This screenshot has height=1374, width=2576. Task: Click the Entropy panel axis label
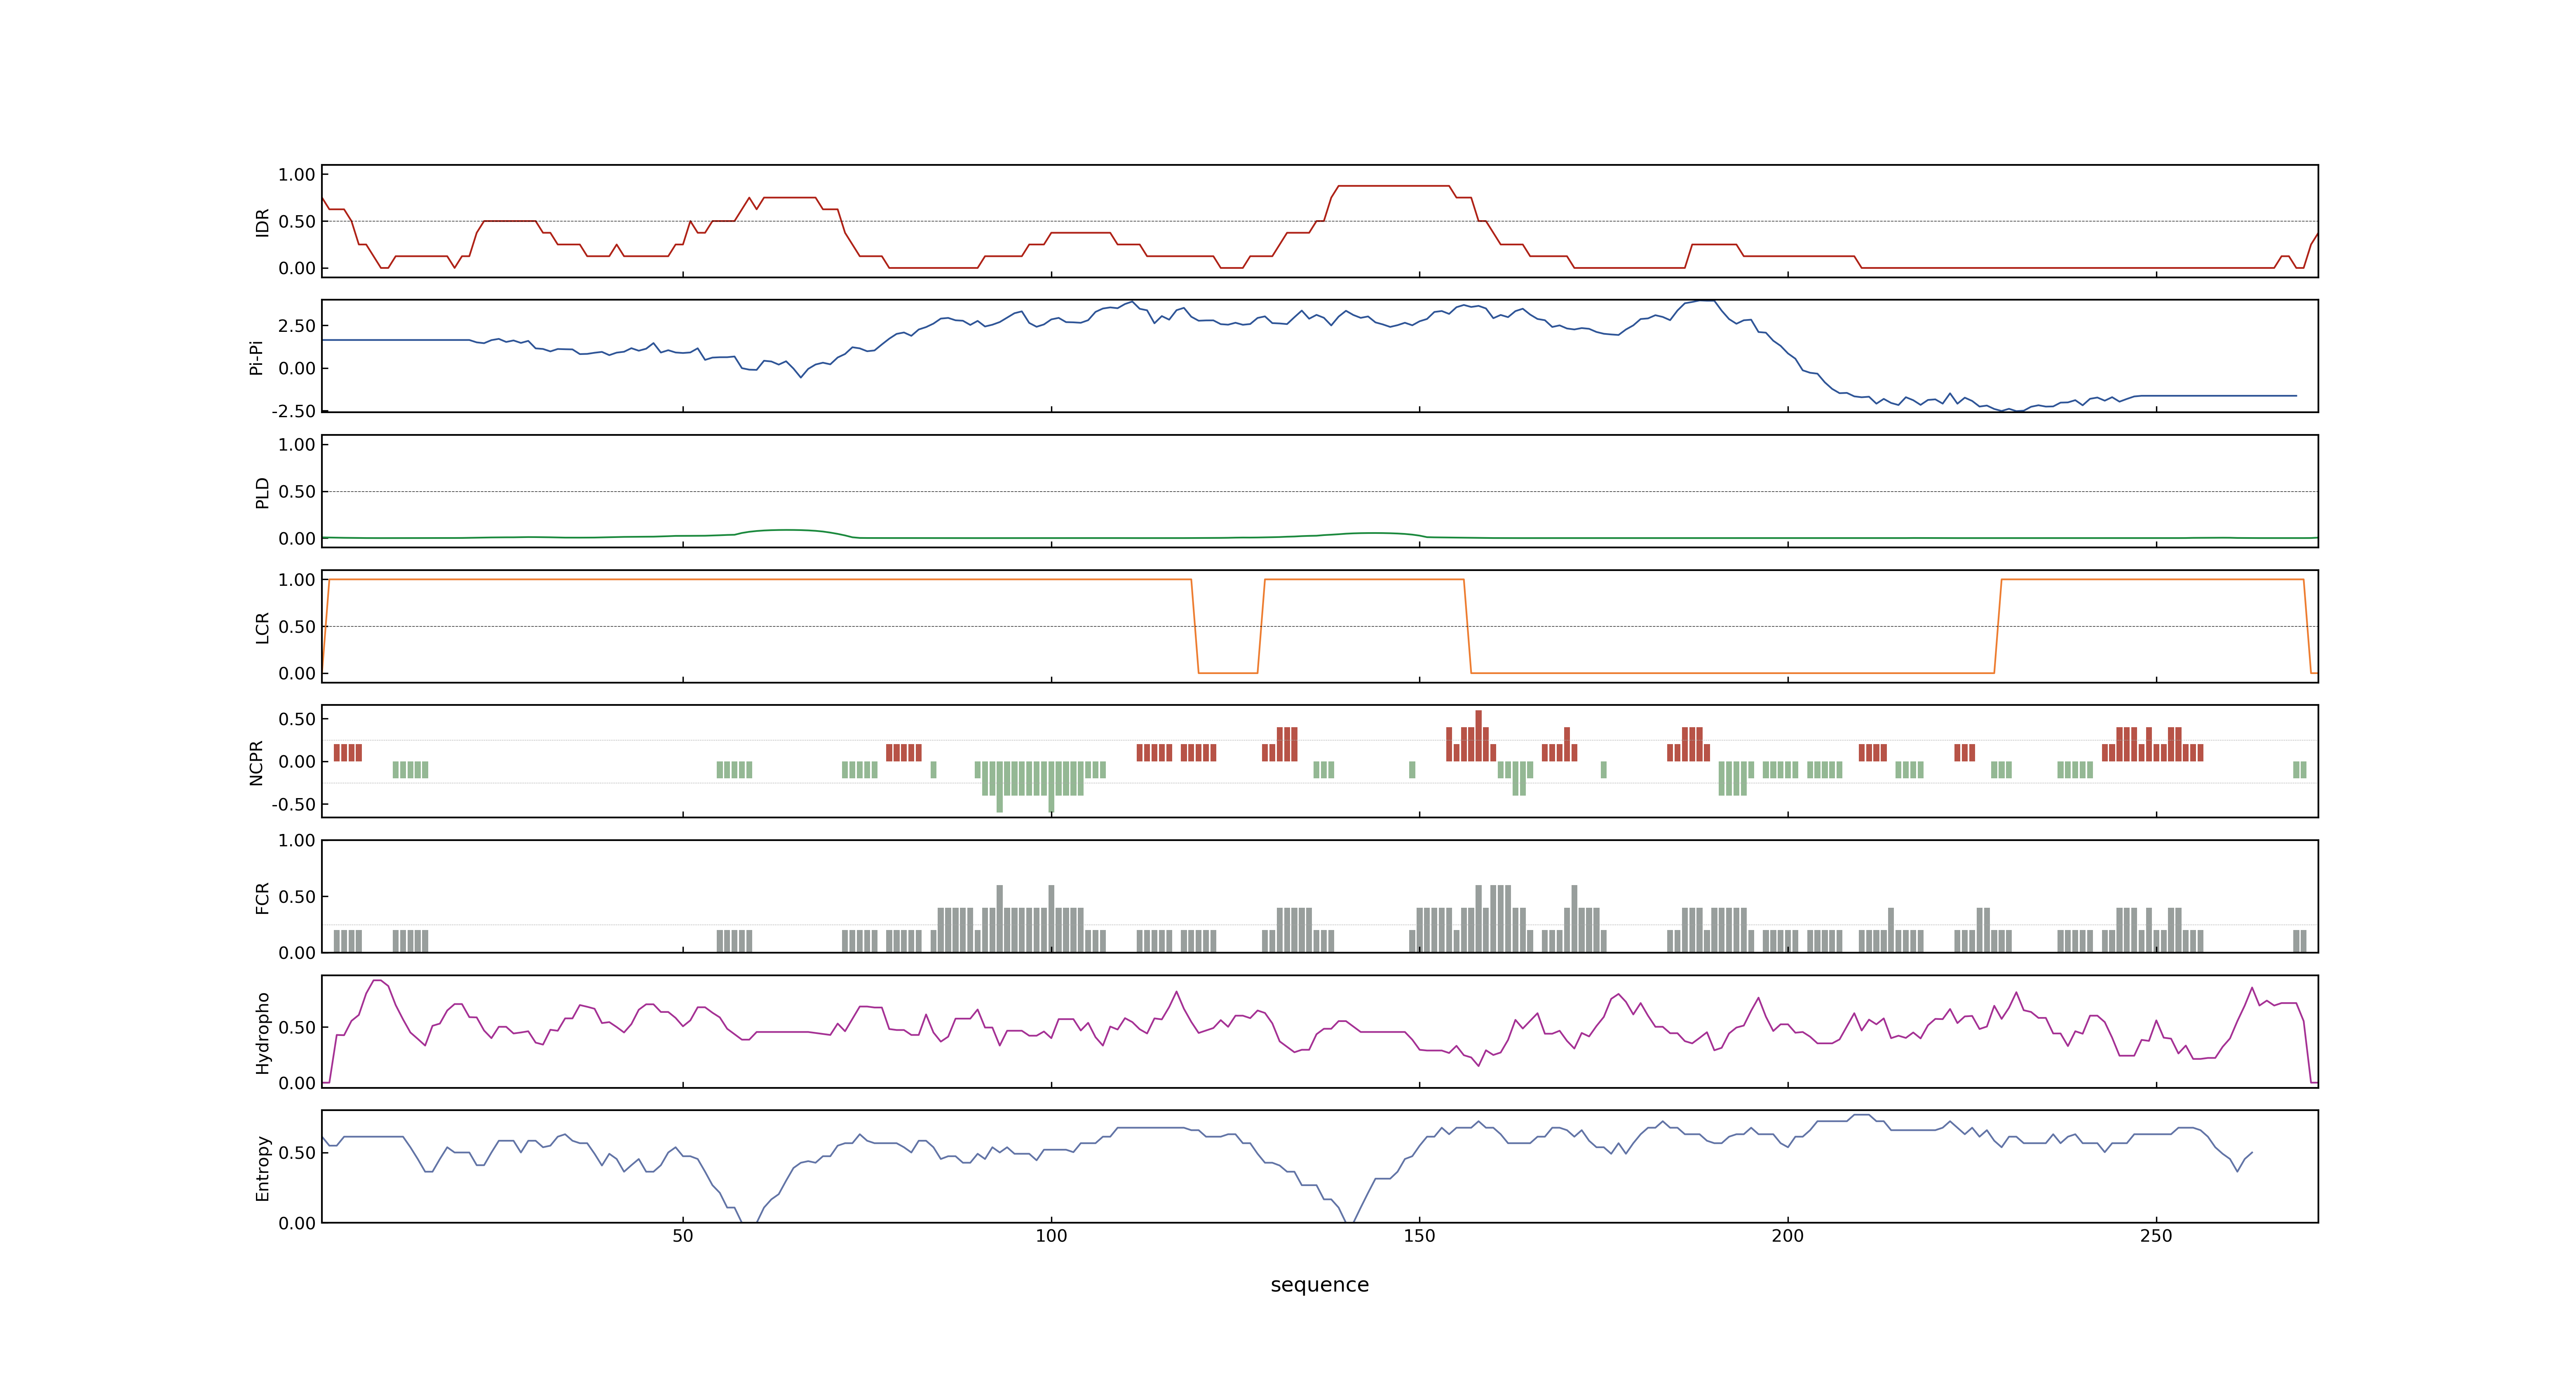coord(262,1168)
